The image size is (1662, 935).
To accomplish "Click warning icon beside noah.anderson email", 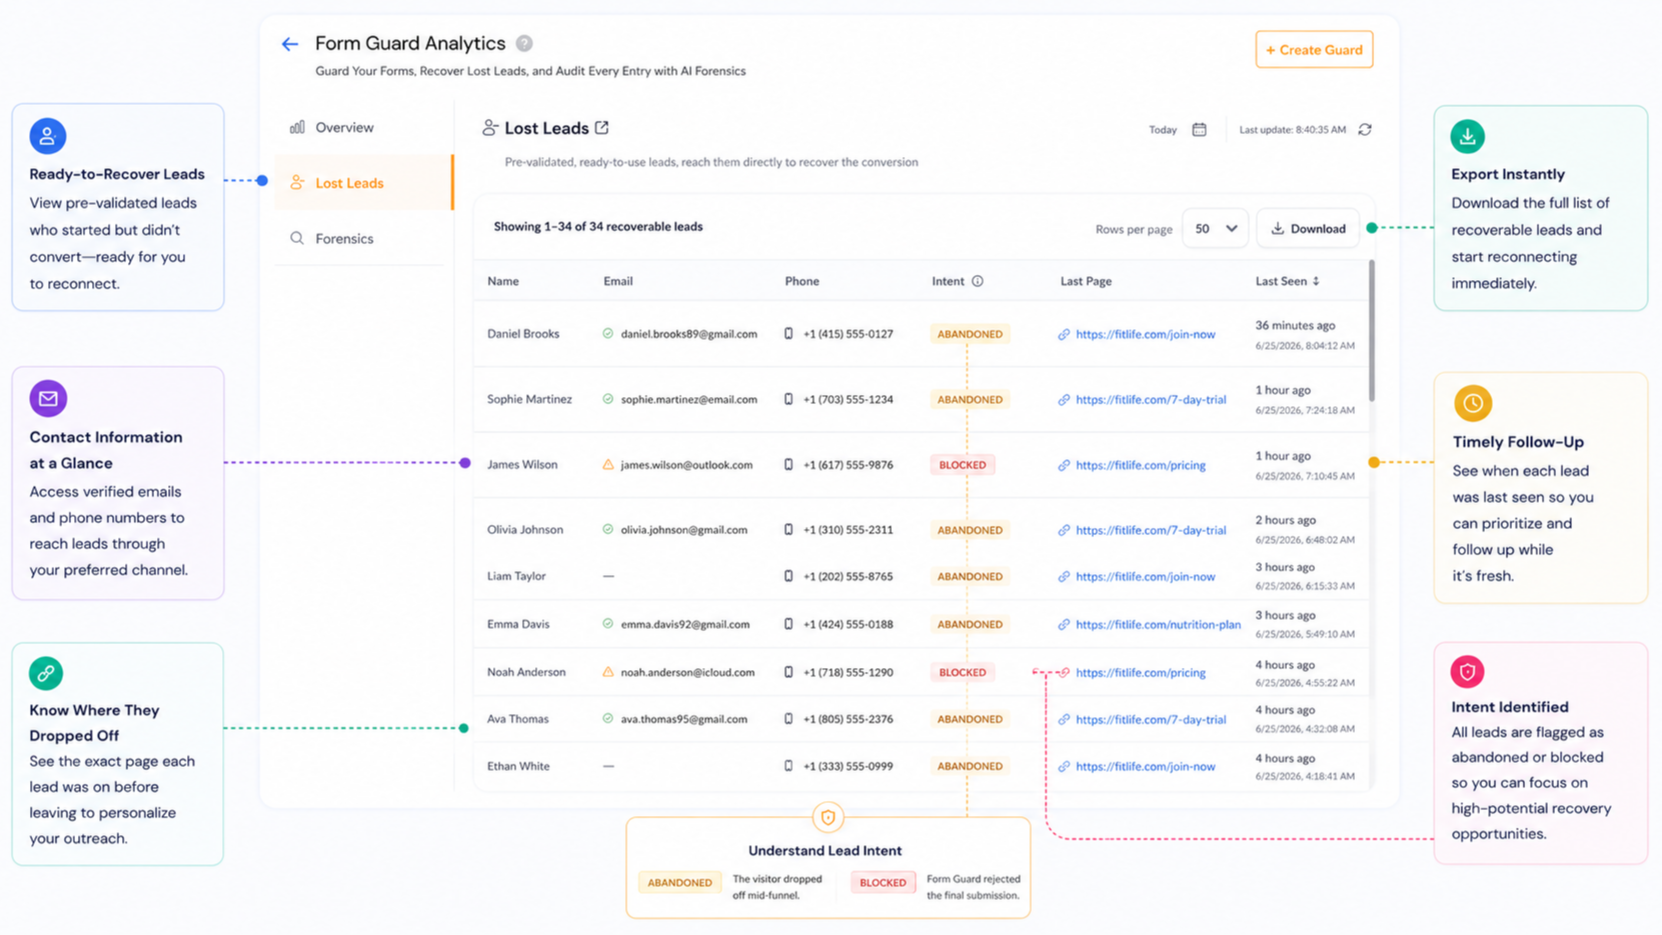I will (x=608, y=672).
